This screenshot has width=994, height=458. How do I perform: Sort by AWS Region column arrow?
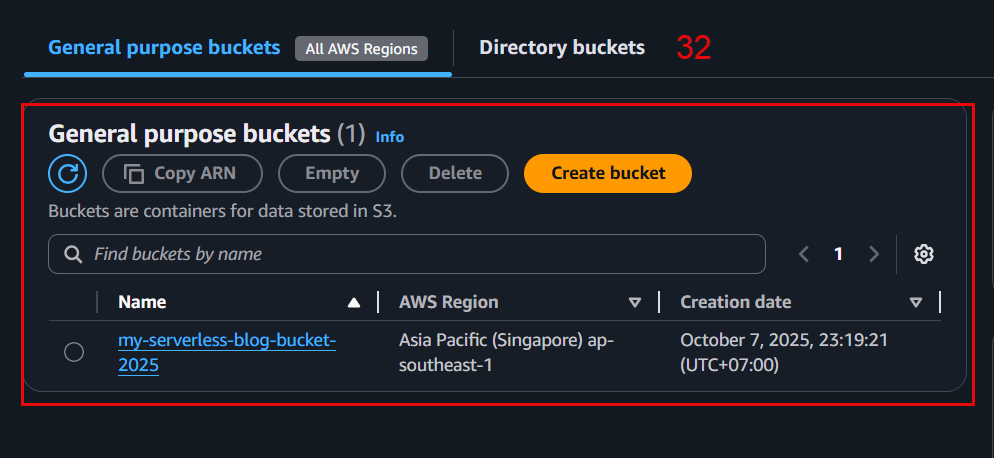pyautogui.click(x=635, y=303)
